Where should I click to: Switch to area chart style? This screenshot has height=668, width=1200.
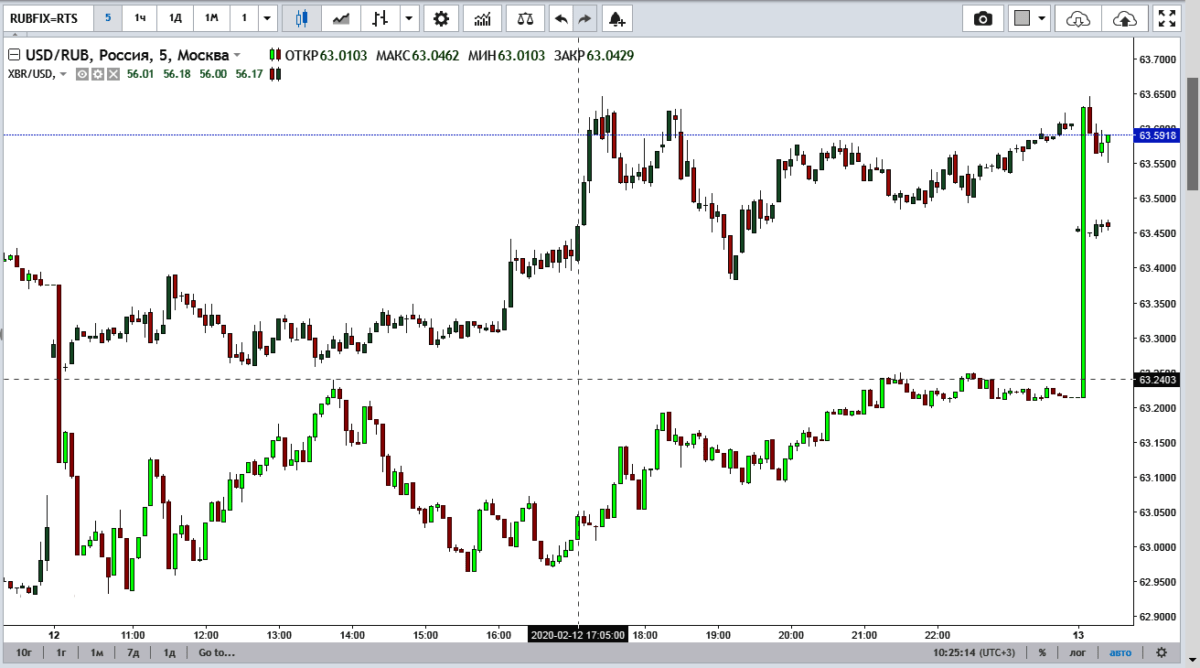point(342,18)
